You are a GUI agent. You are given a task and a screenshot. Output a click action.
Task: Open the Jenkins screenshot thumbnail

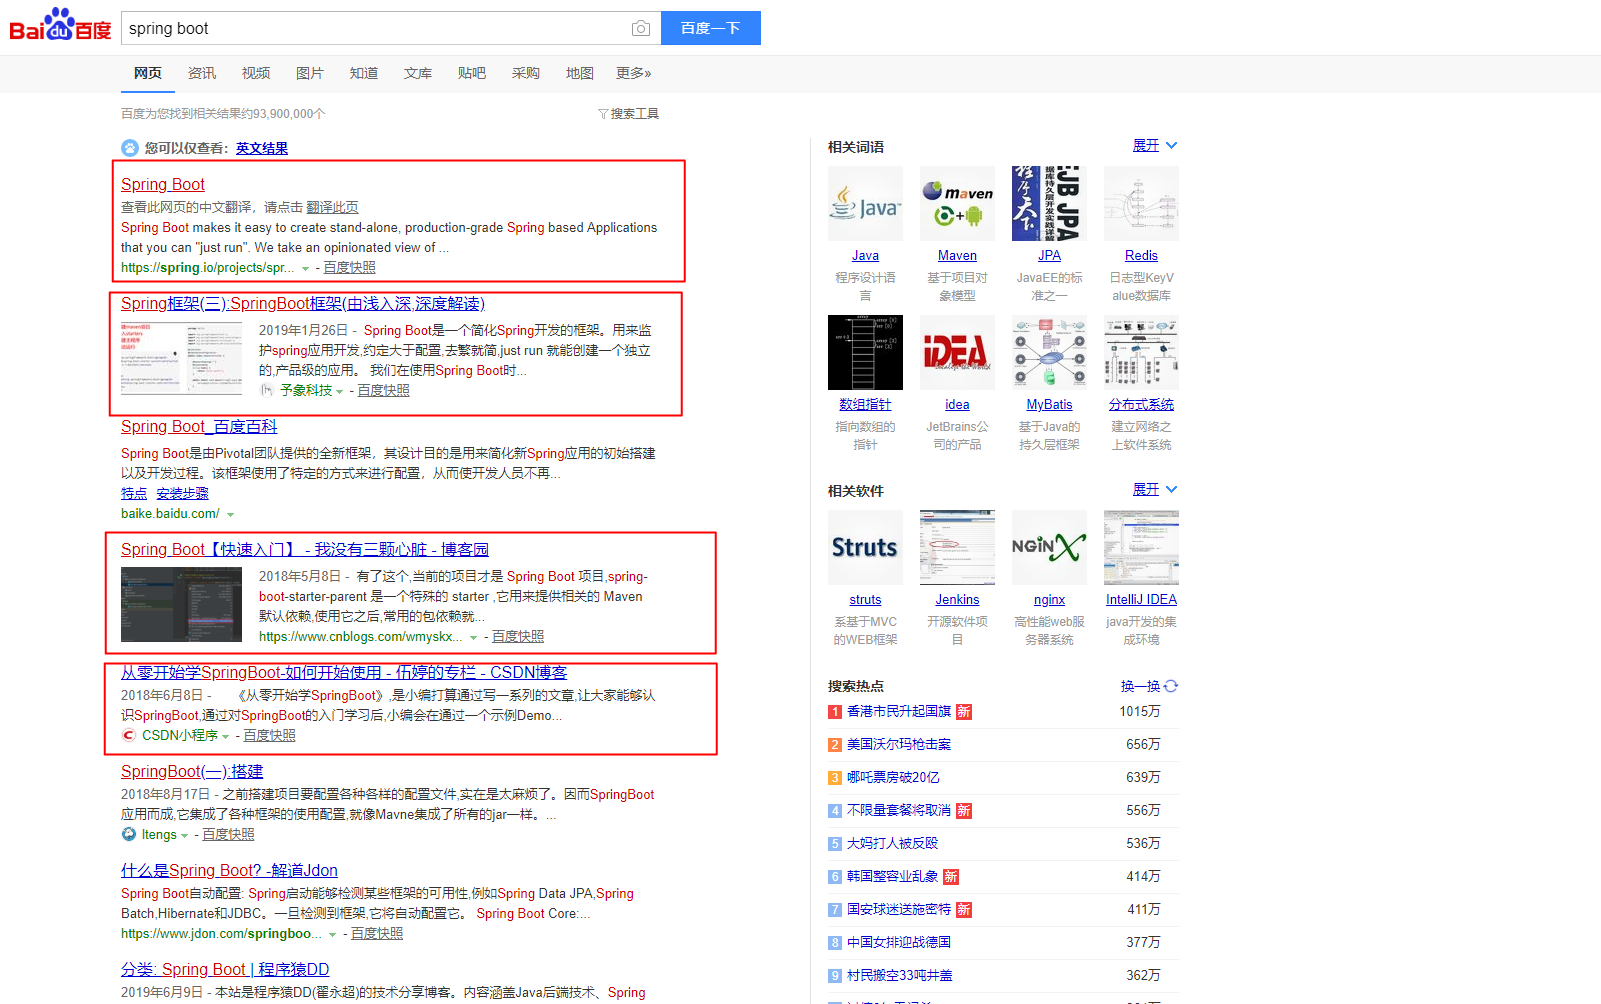[x=957, y=547]
